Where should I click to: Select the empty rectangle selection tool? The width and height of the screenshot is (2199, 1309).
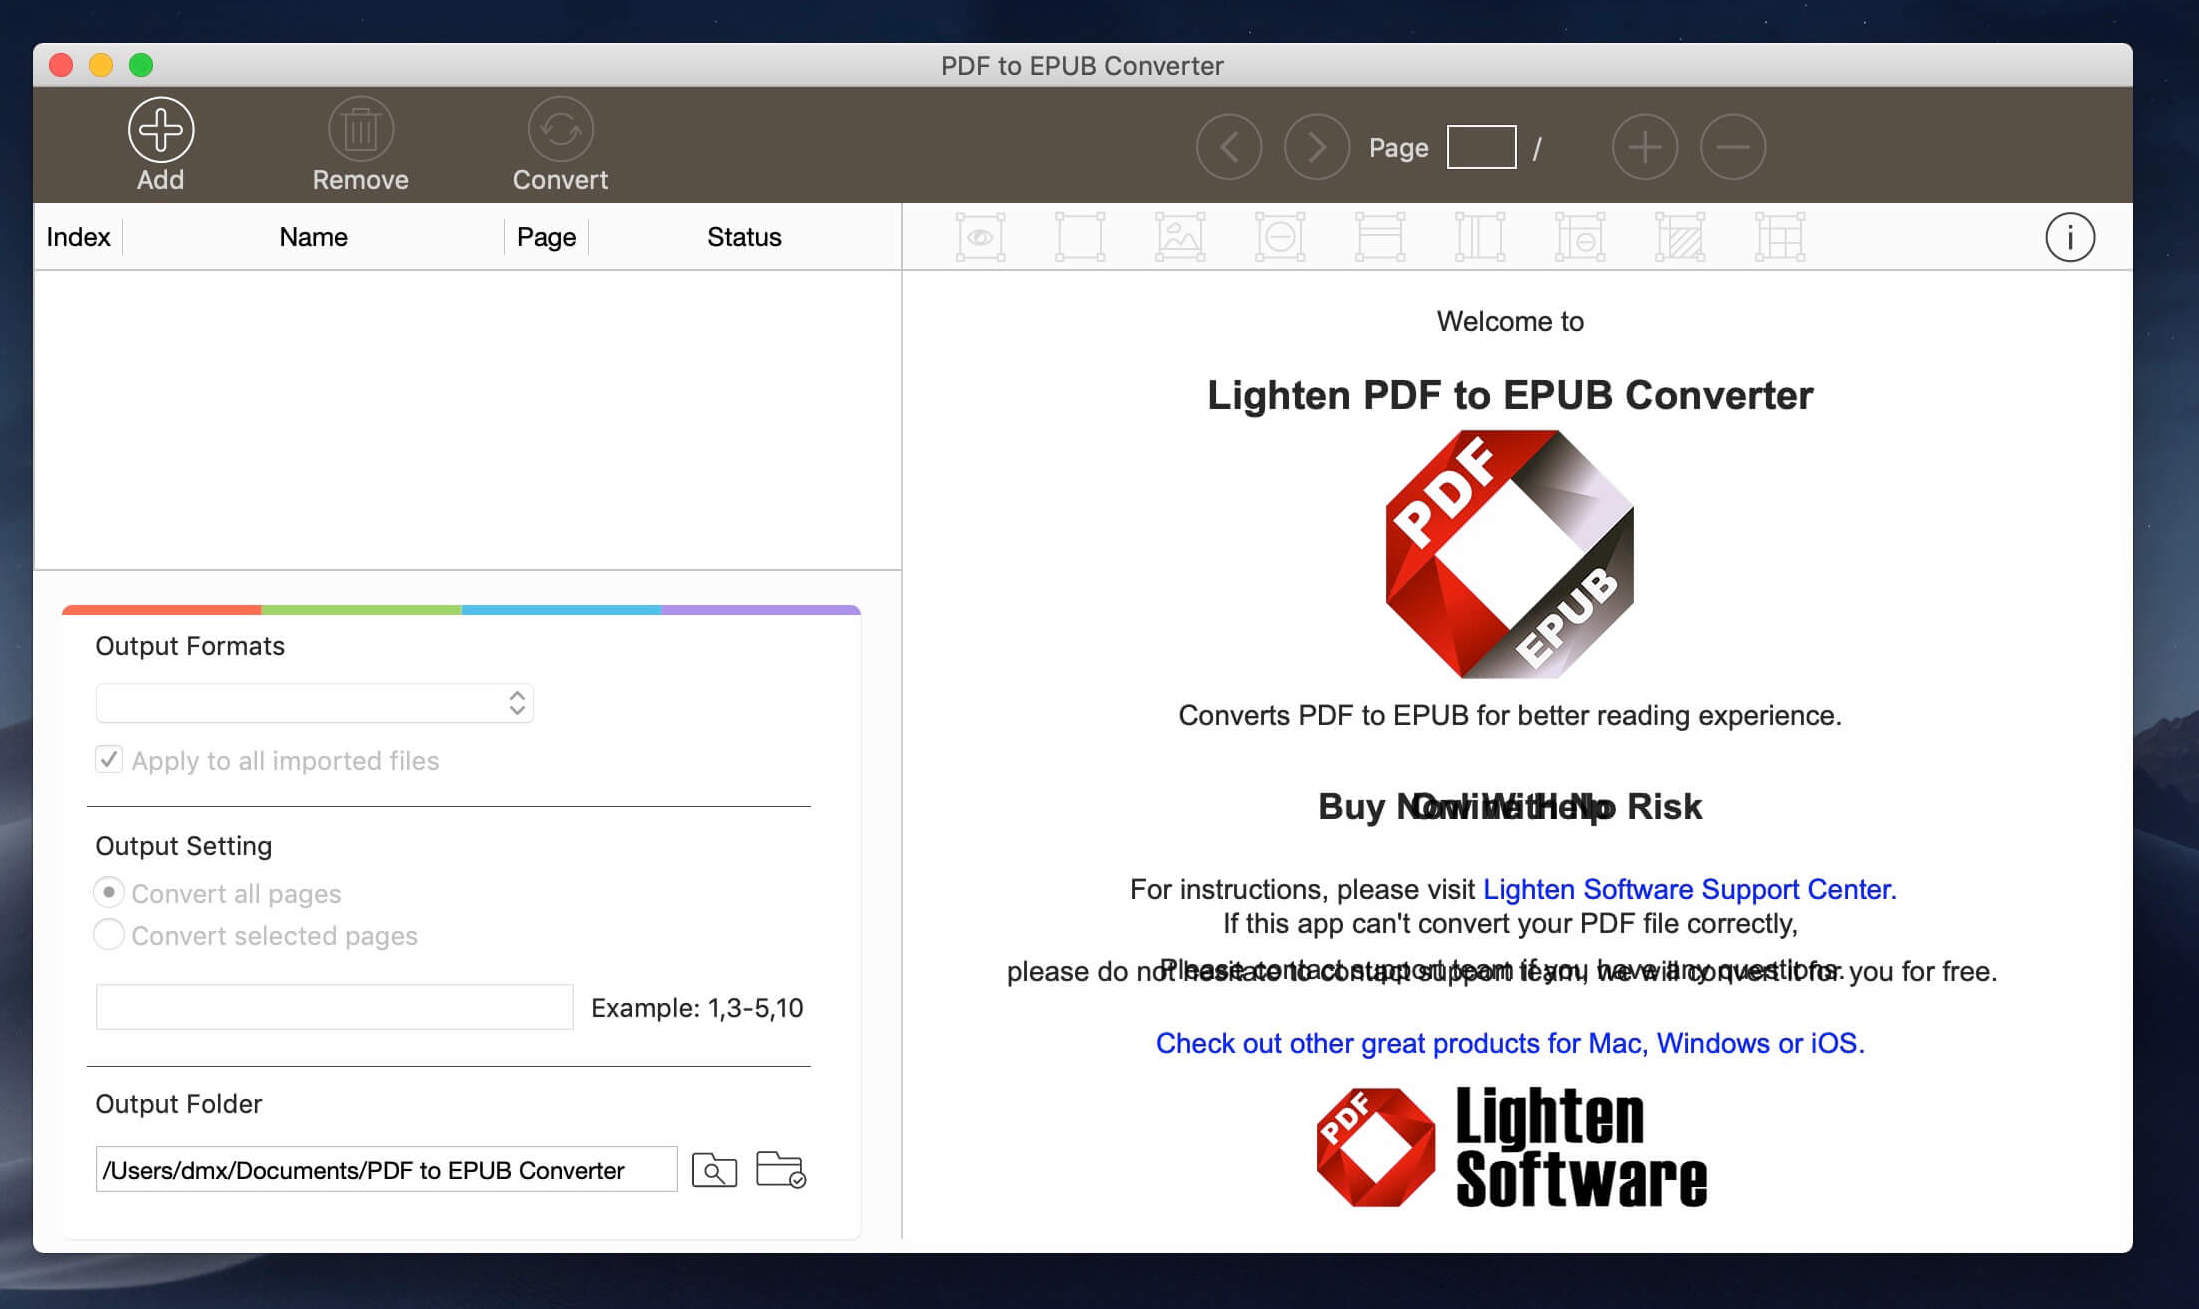tap(1080, 237)
